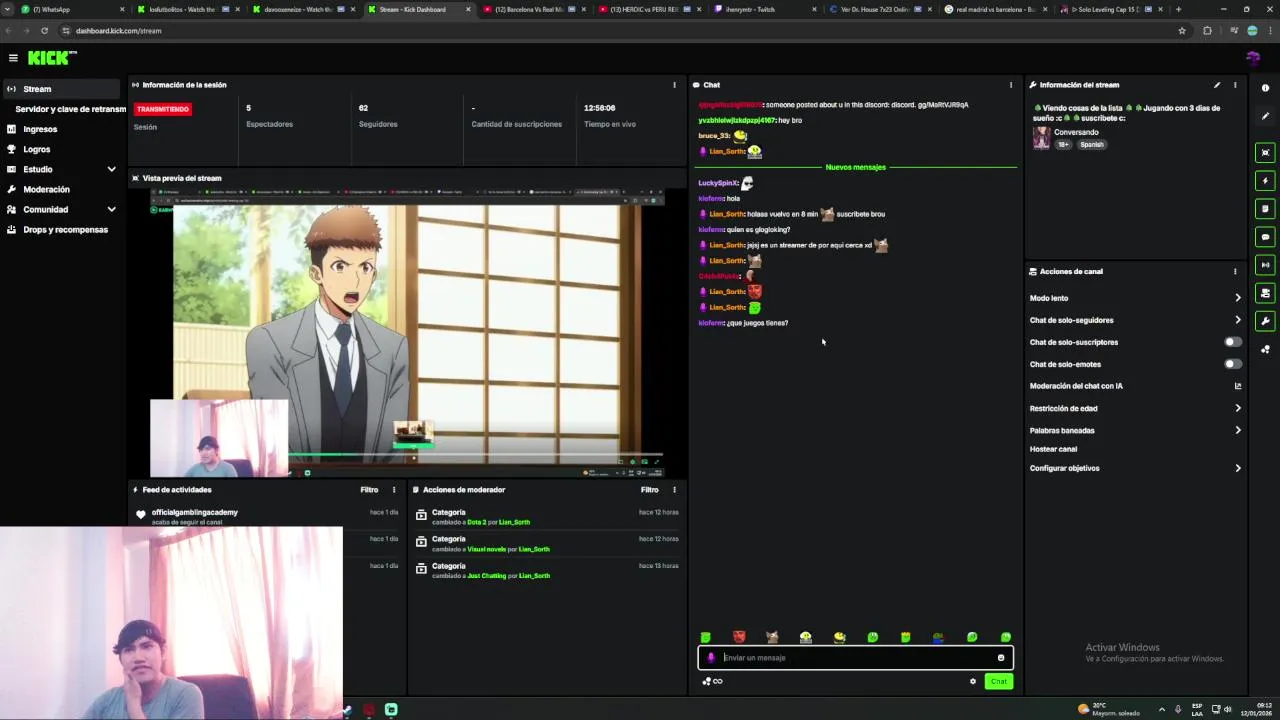1280x720 pixels.
Task: Toggle the chat bubble panel icon
Action: pos(1265,237)
